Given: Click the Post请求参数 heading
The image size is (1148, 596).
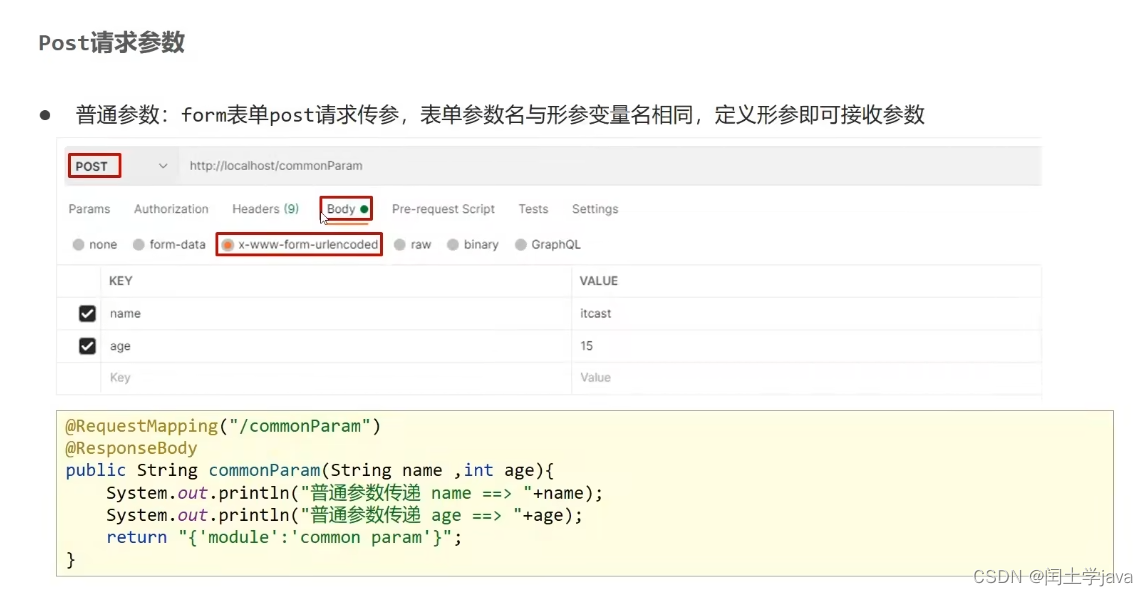Looking at the screenshot, I should pyautogui.click(x=111, y=42).
